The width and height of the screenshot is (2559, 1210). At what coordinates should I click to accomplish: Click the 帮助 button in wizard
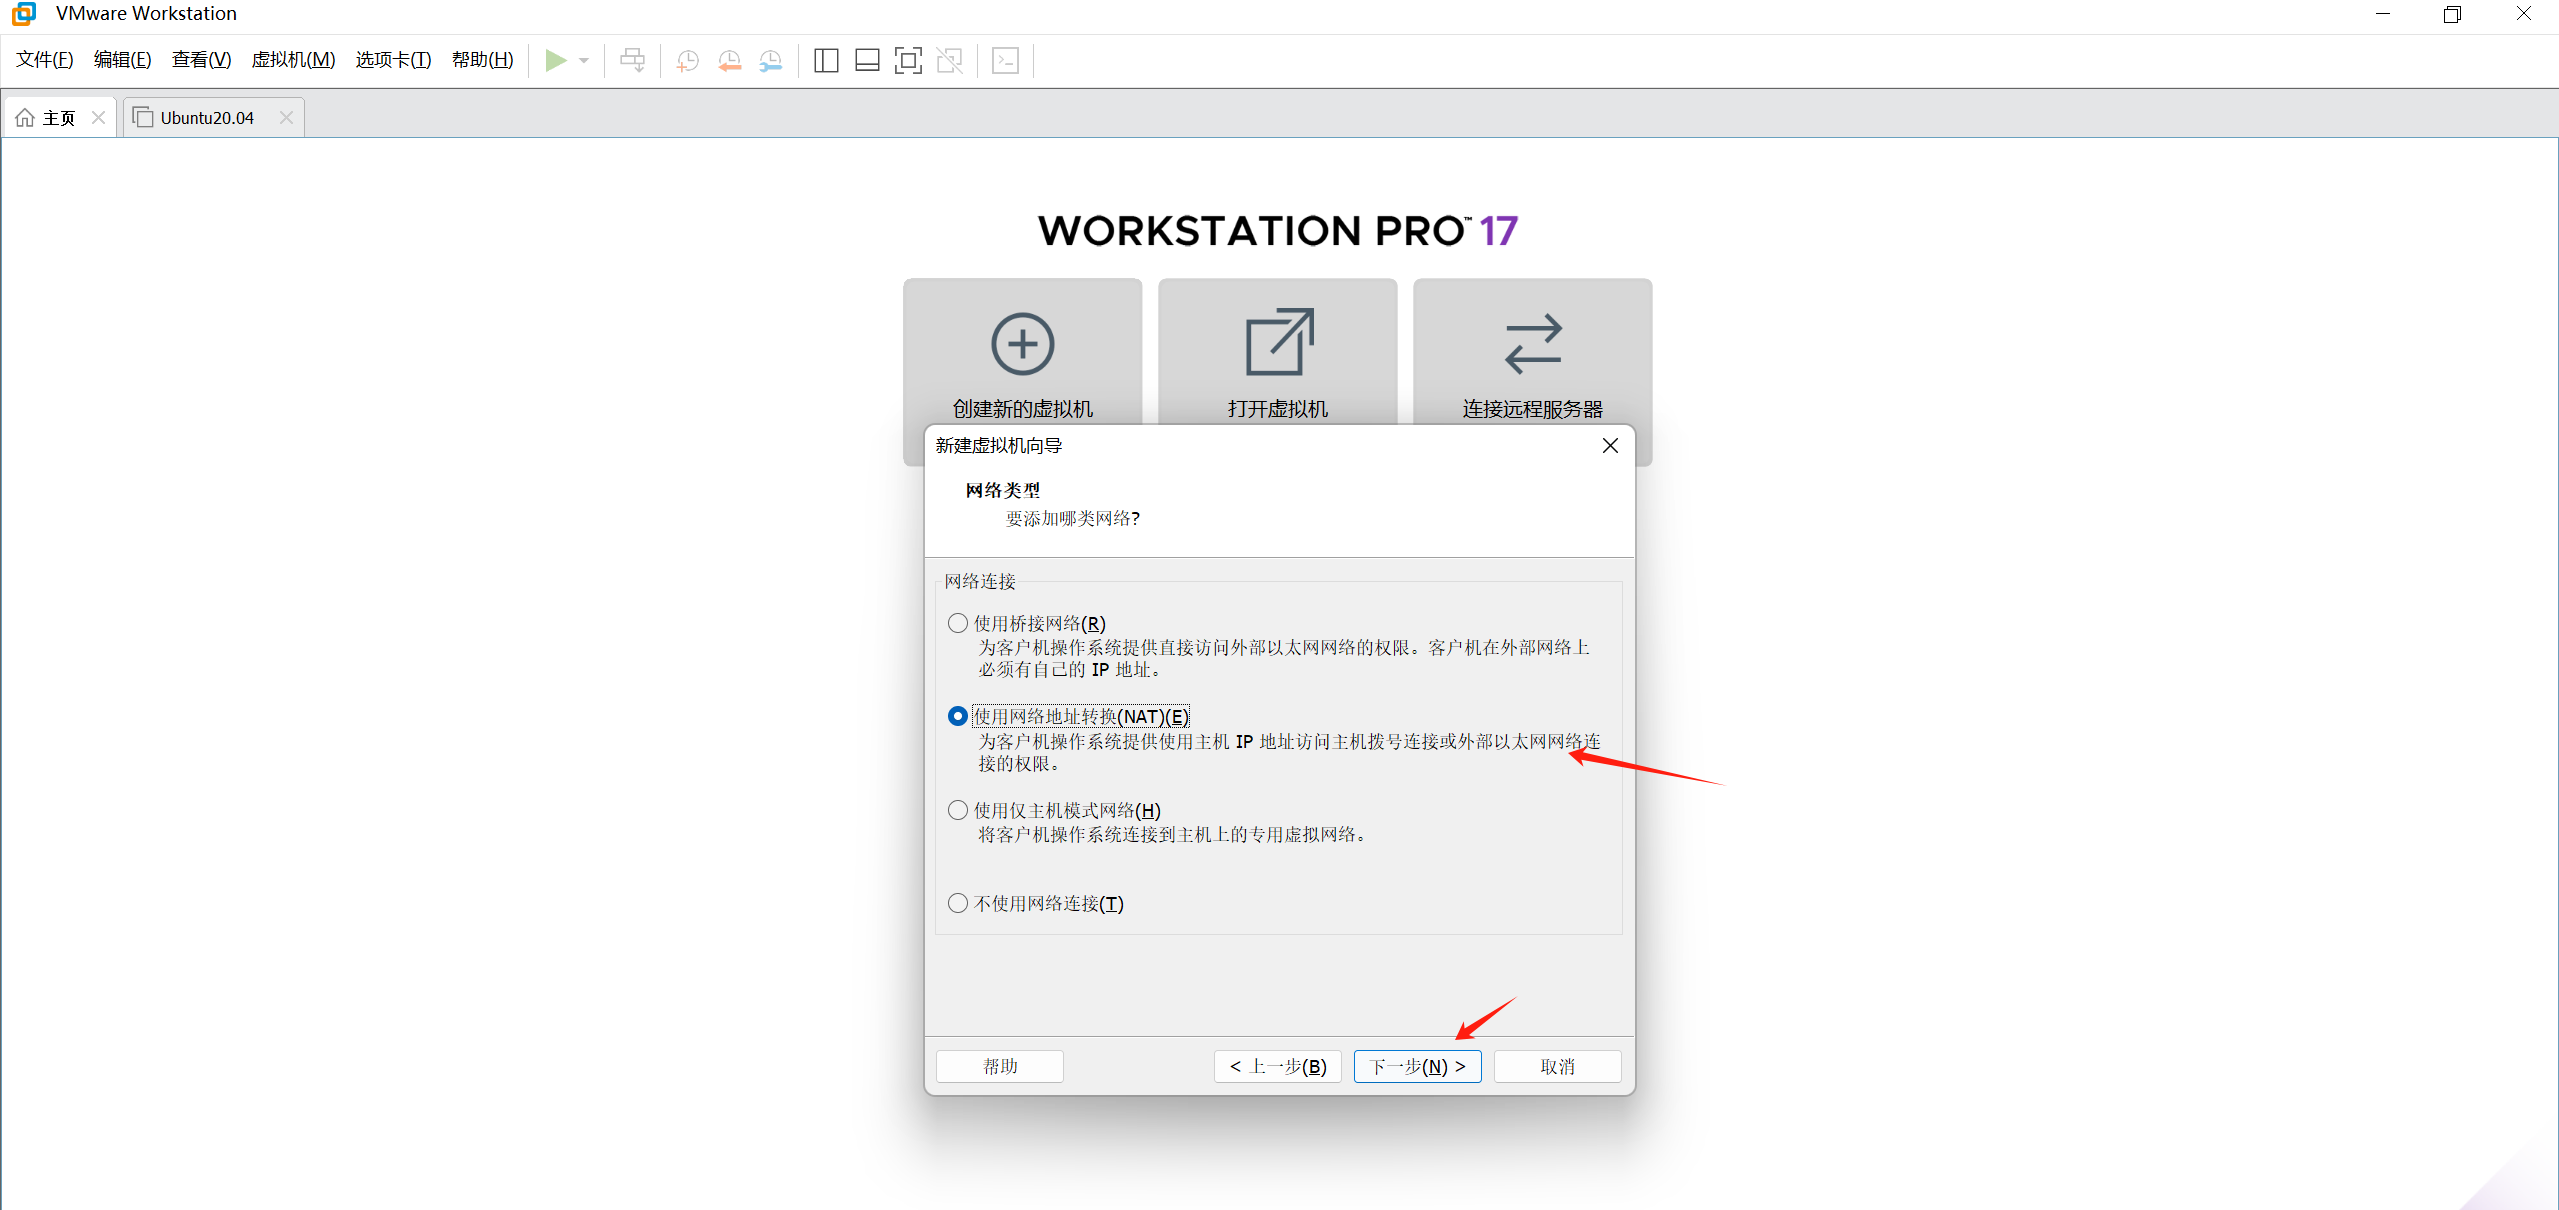pyautogui.click(x=999, y=1066)
